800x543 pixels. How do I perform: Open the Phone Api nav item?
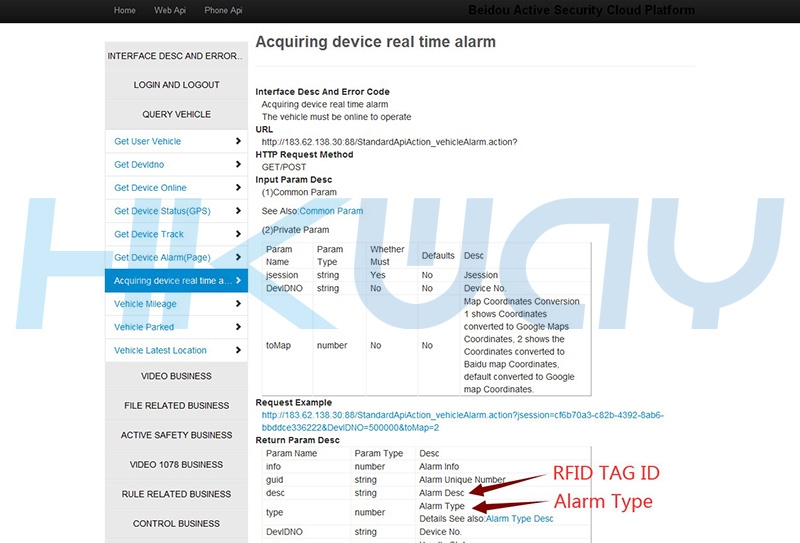[223, 10]
